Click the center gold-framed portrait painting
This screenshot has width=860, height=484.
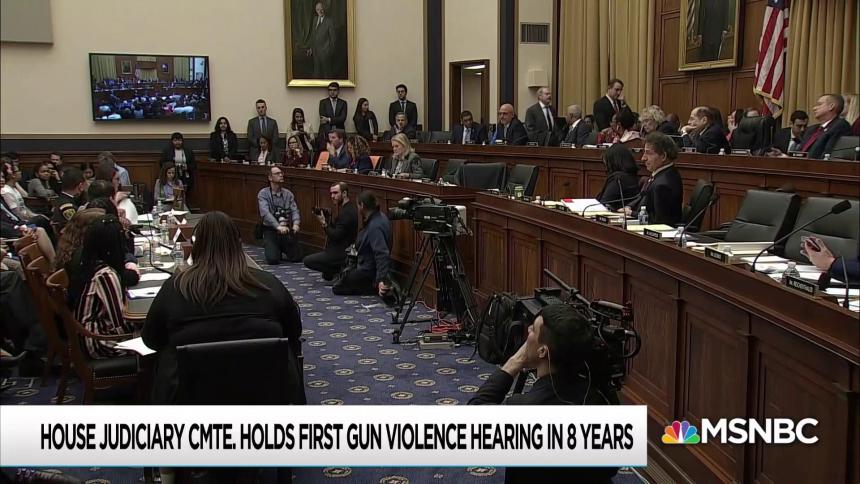[x=319, y=41]
